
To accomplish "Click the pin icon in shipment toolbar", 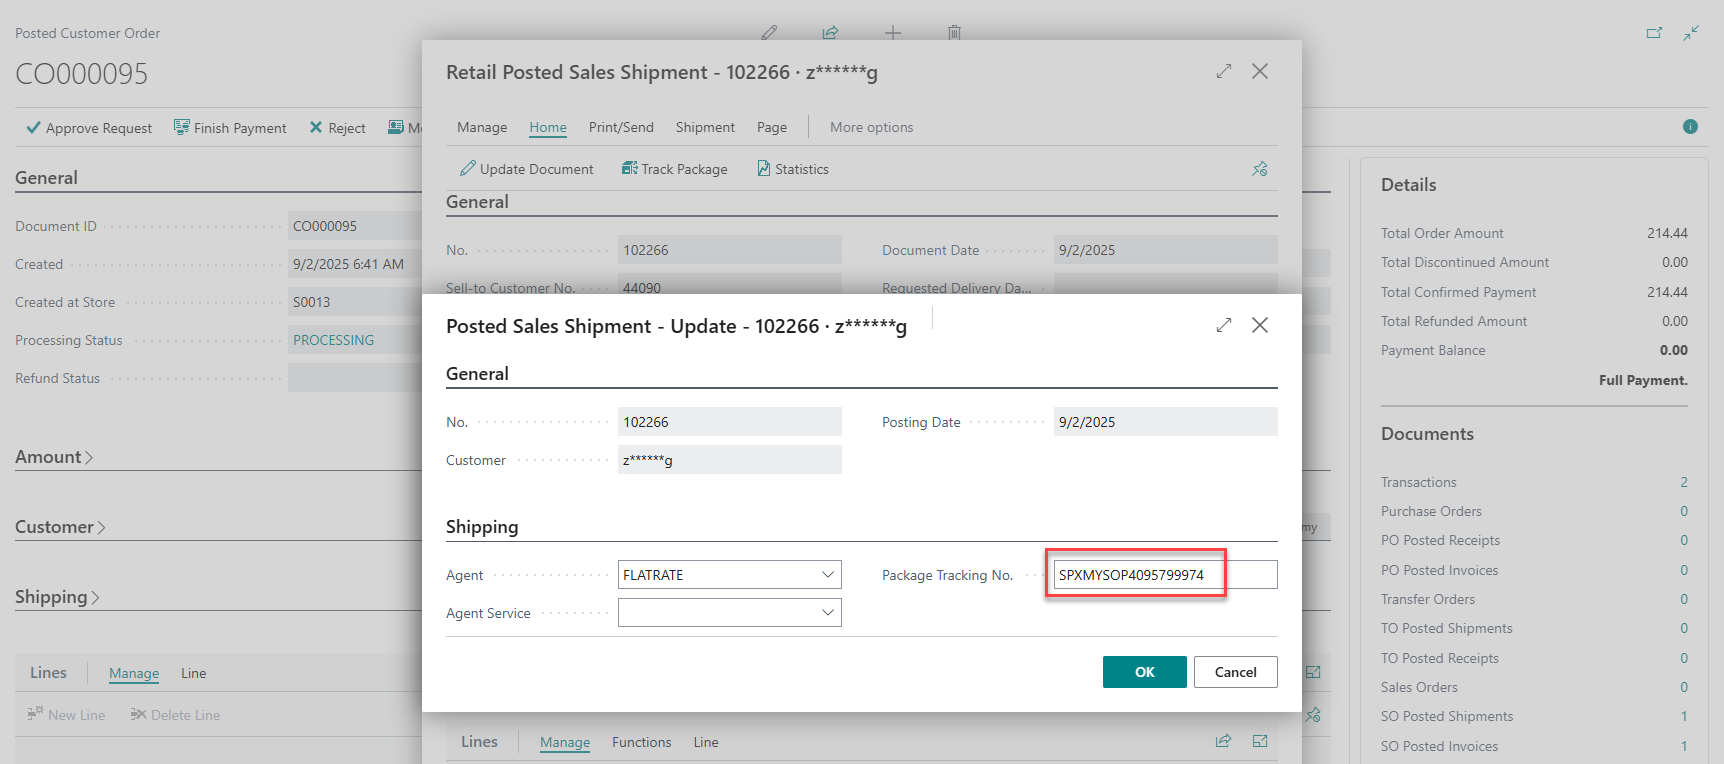I will click(x=1260, y=169).
